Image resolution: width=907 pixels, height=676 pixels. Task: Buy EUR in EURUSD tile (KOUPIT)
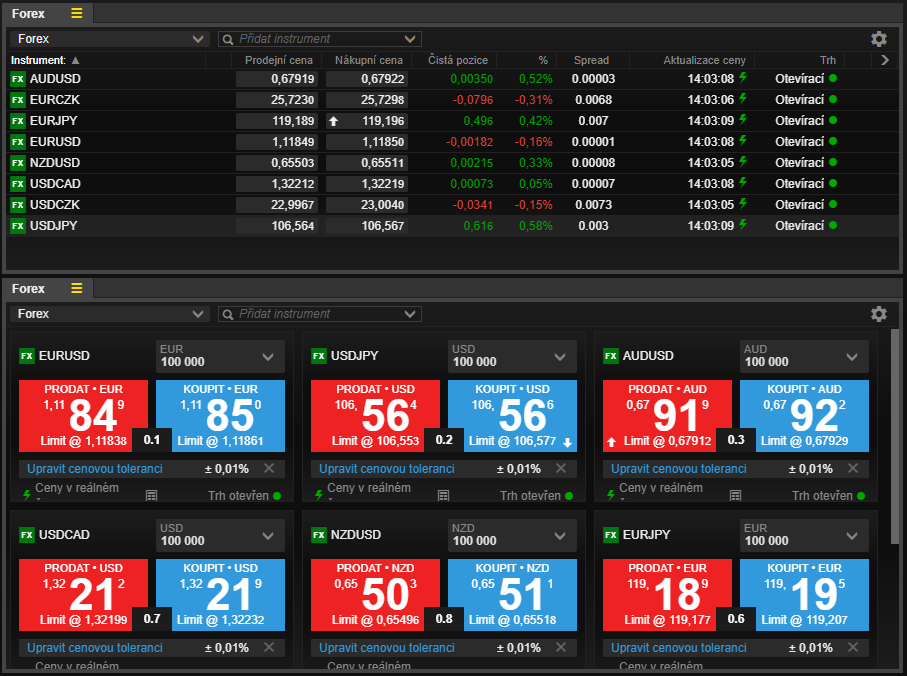tap(220, 416)
